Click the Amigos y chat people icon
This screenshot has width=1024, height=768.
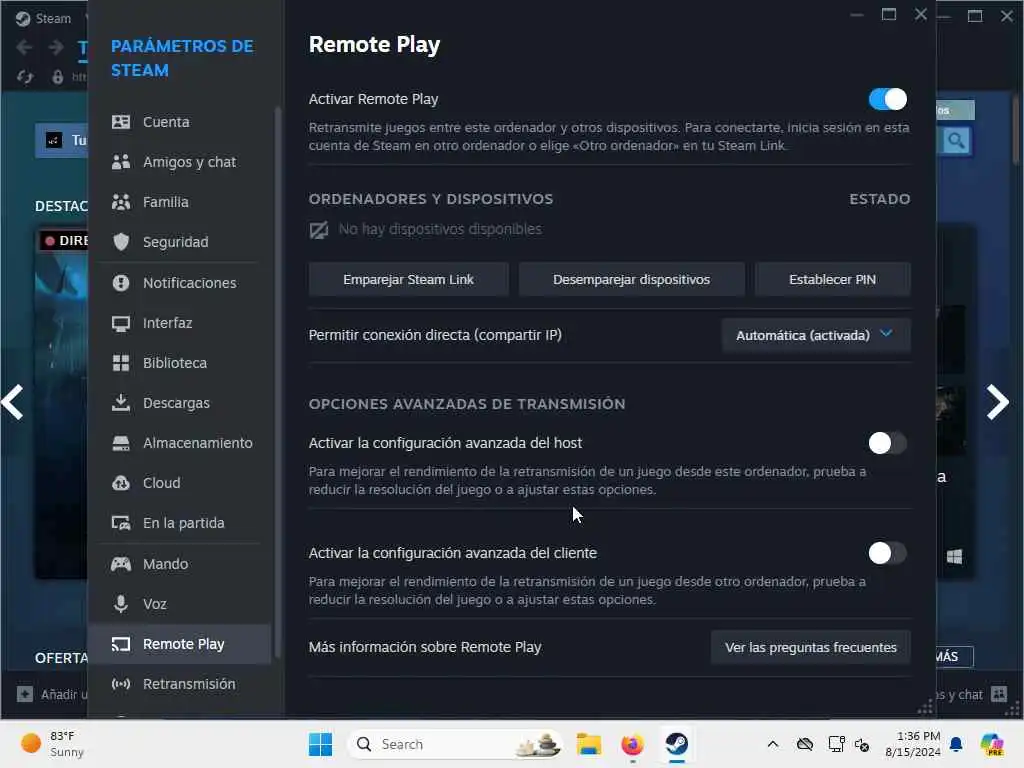pyautogui.click(x=121, y=162)
